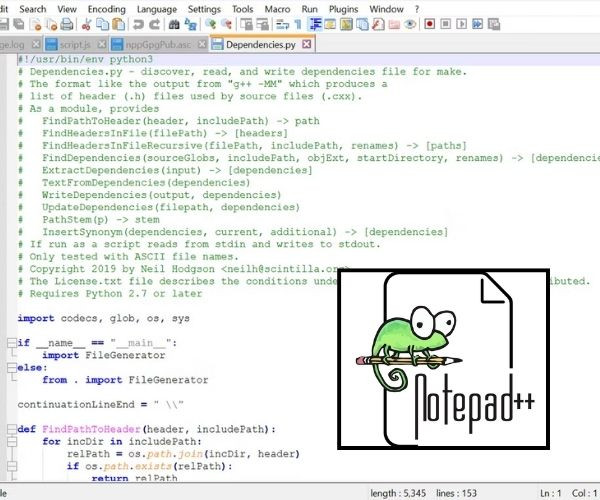Screen dimensions: 600x500
Task: Click Run Macro Multiple Times icon
Action: pyautogui.click(x=478, y=24)
